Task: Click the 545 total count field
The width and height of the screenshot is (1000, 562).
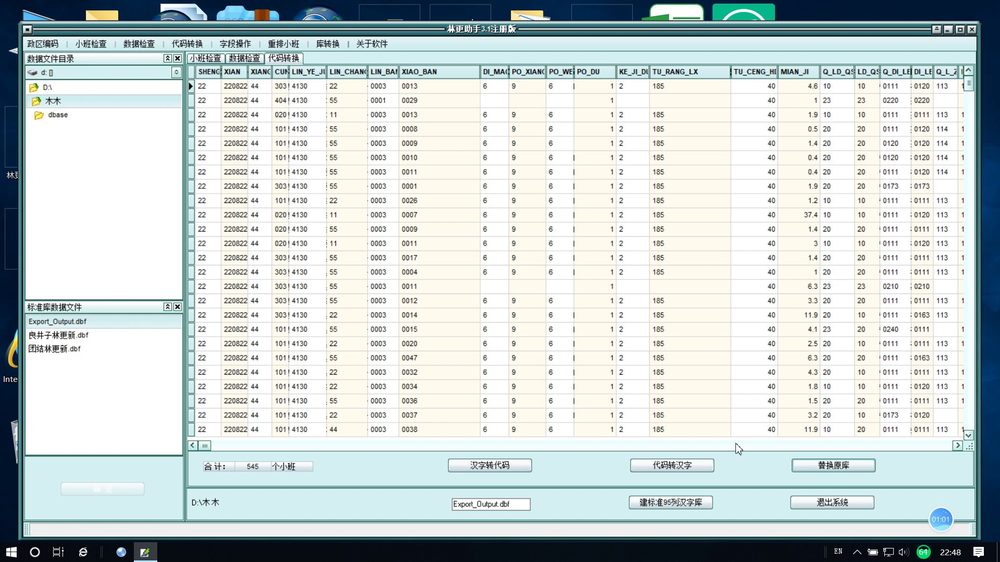Action: pyautogui.click(x=252, y=467)
